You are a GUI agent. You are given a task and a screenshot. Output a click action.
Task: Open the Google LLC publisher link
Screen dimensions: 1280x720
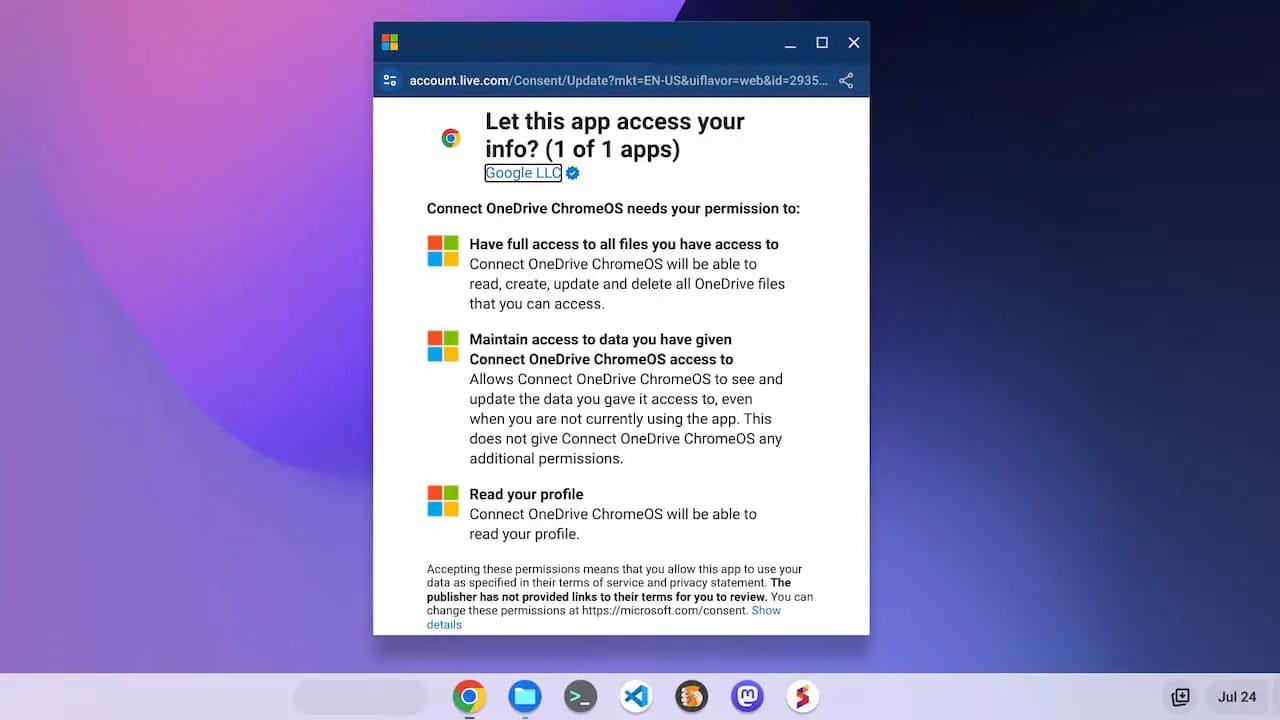523,173
